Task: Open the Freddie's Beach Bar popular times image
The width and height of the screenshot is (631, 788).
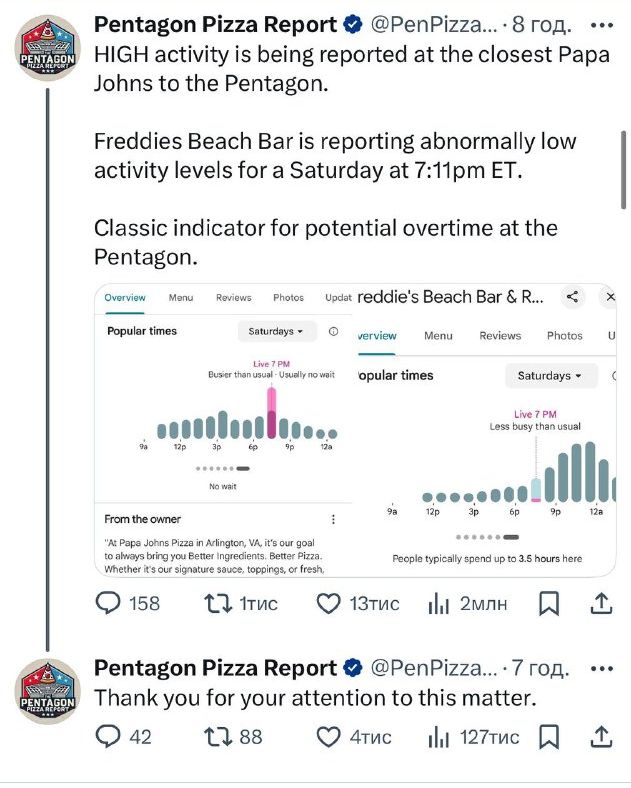Action: point(484,431)
